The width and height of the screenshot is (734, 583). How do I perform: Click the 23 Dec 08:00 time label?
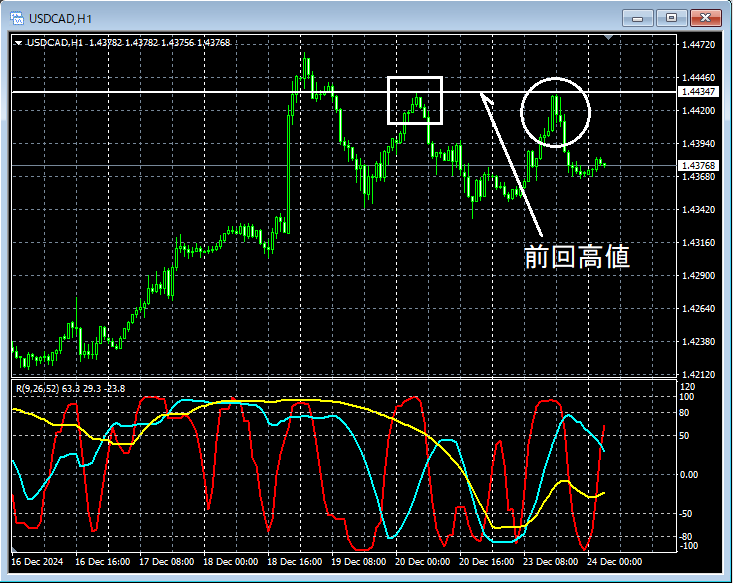pos(550,561)
